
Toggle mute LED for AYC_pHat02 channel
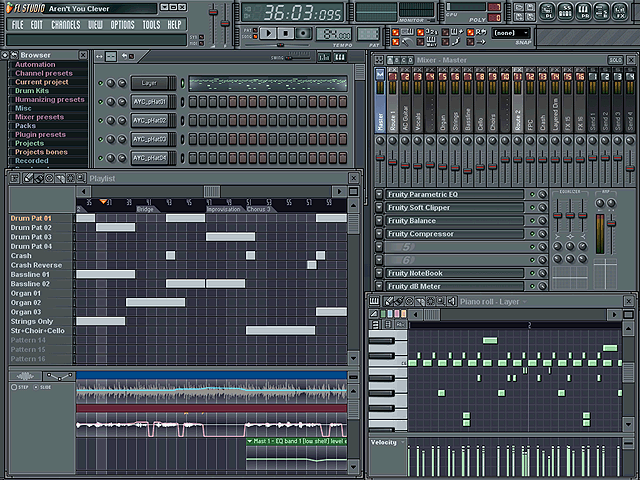[x=100, y=120]
